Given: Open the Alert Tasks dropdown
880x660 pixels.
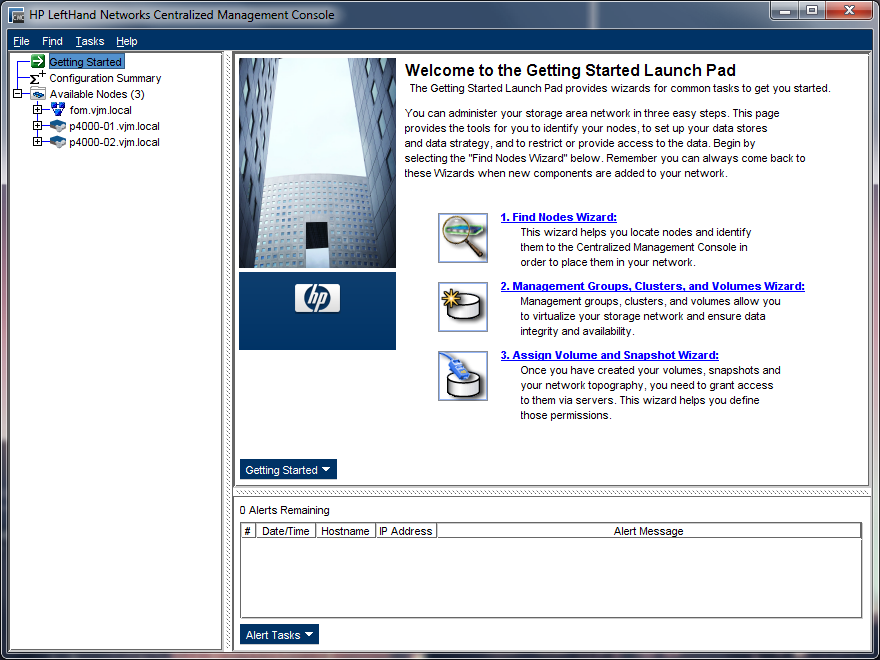Looking at the screenshot, I should 280,635.
